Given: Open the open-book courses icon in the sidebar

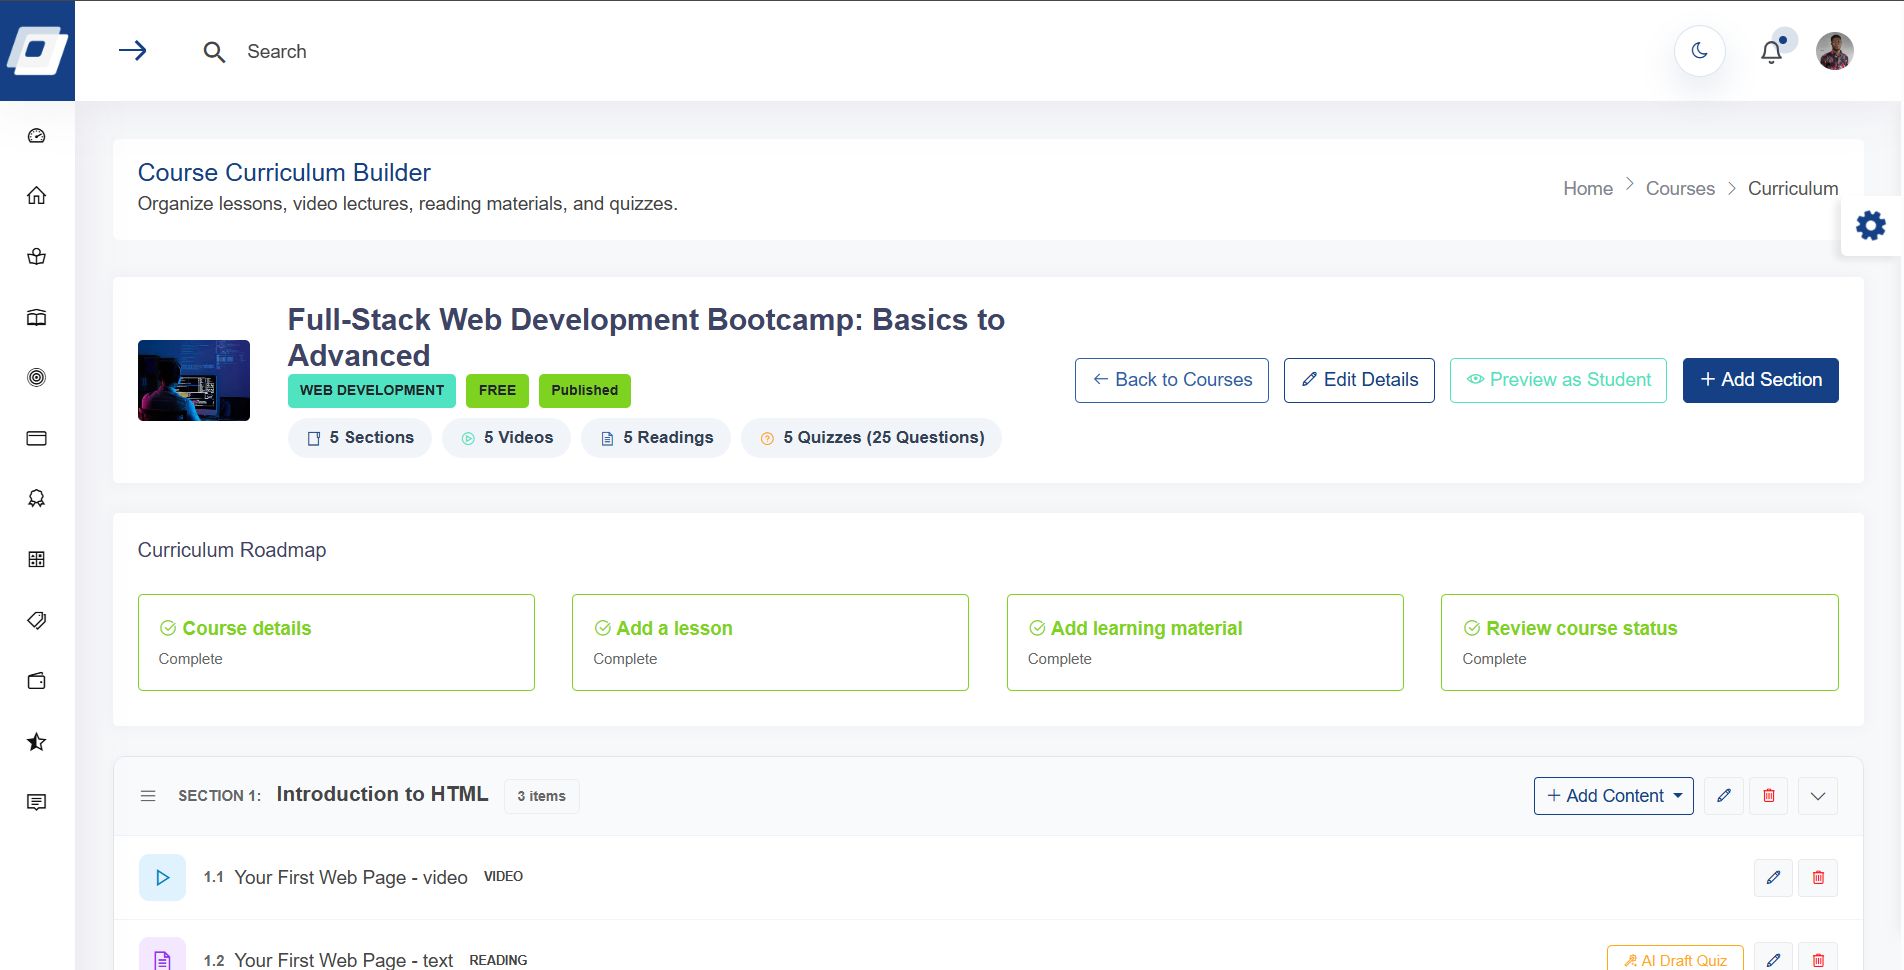Looking at the screenshot, I should coord(37,318).
